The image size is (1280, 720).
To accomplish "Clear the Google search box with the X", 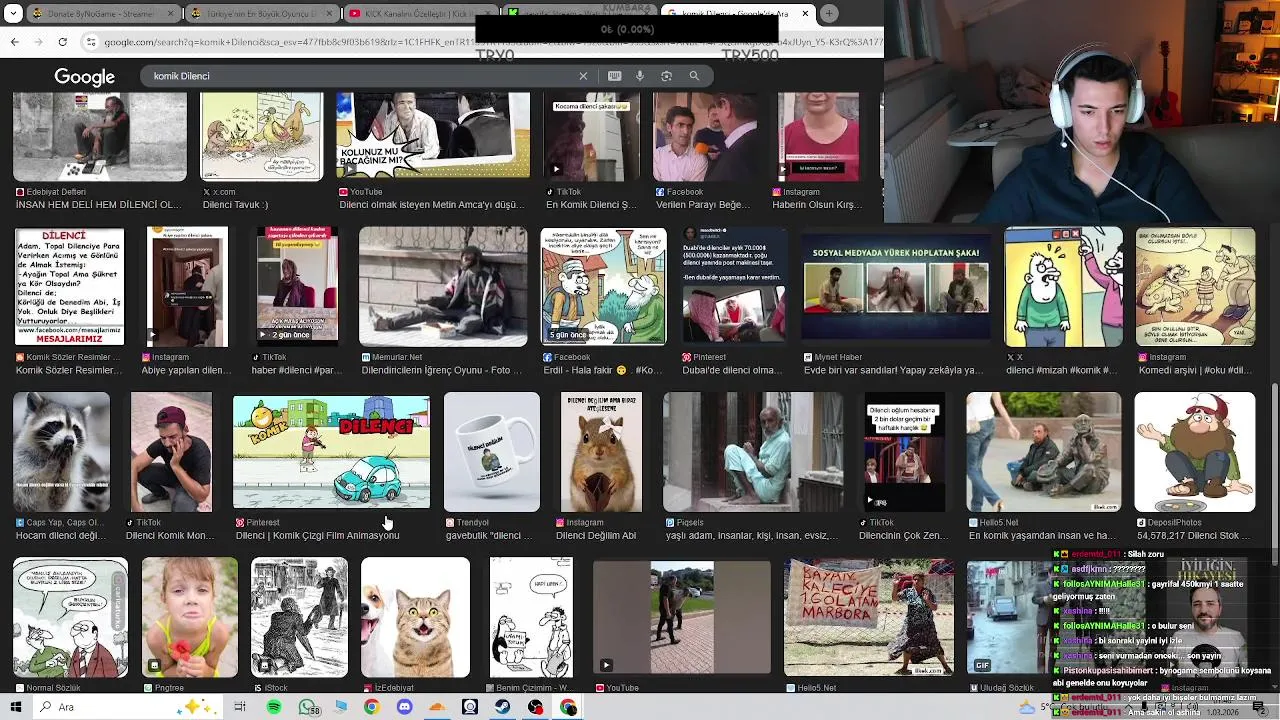I will click(x=583, y=76).
